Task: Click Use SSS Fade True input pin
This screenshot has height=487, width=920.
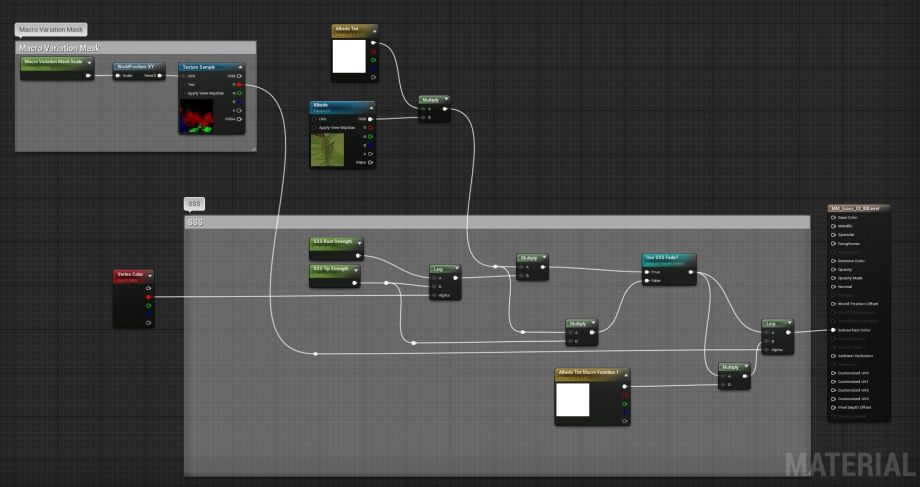Action: (647, 272)
